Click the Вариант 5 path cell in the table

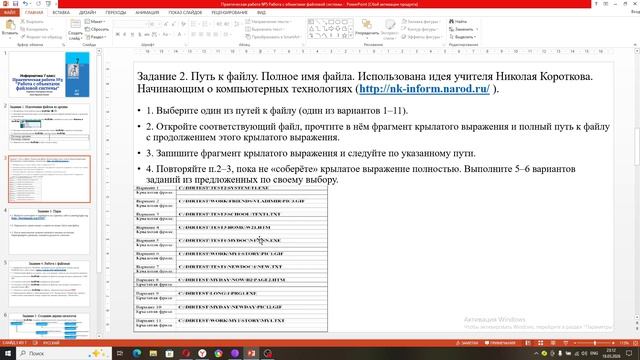[x=252, y=240]
